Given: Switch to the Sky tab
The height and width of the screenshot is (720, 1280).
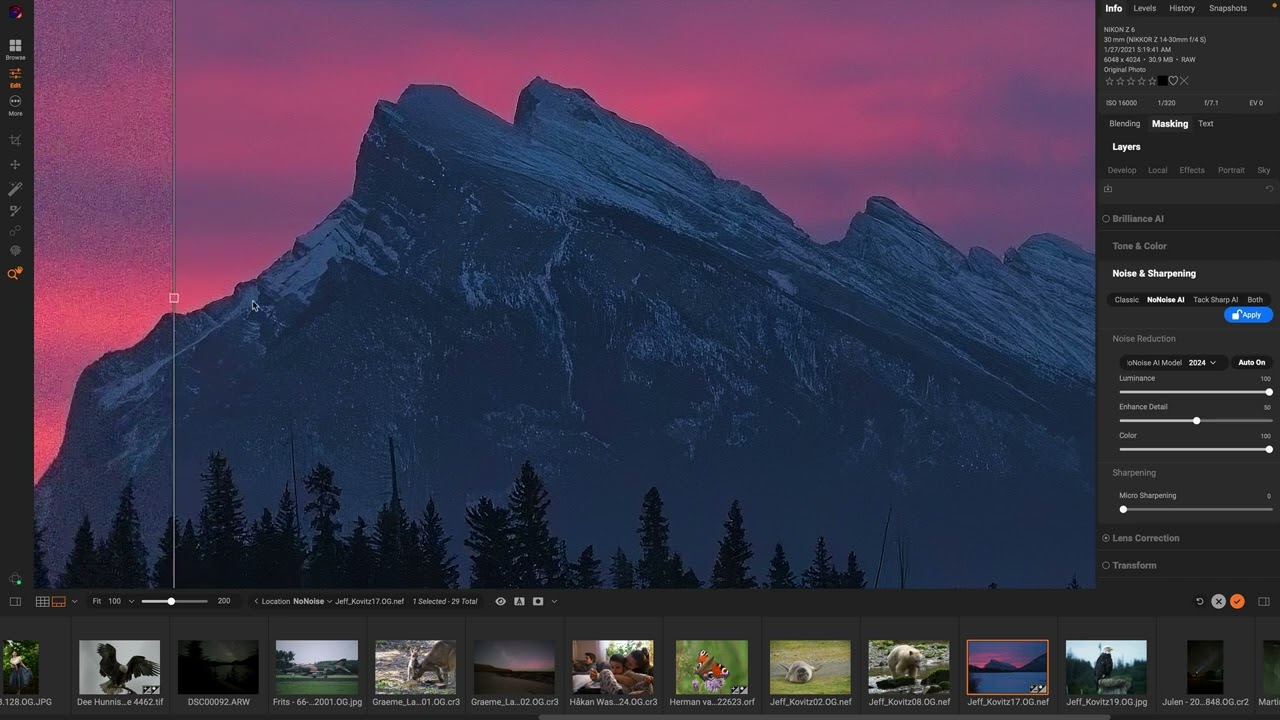Looking at the screenshot, I should coord(1264,170).
